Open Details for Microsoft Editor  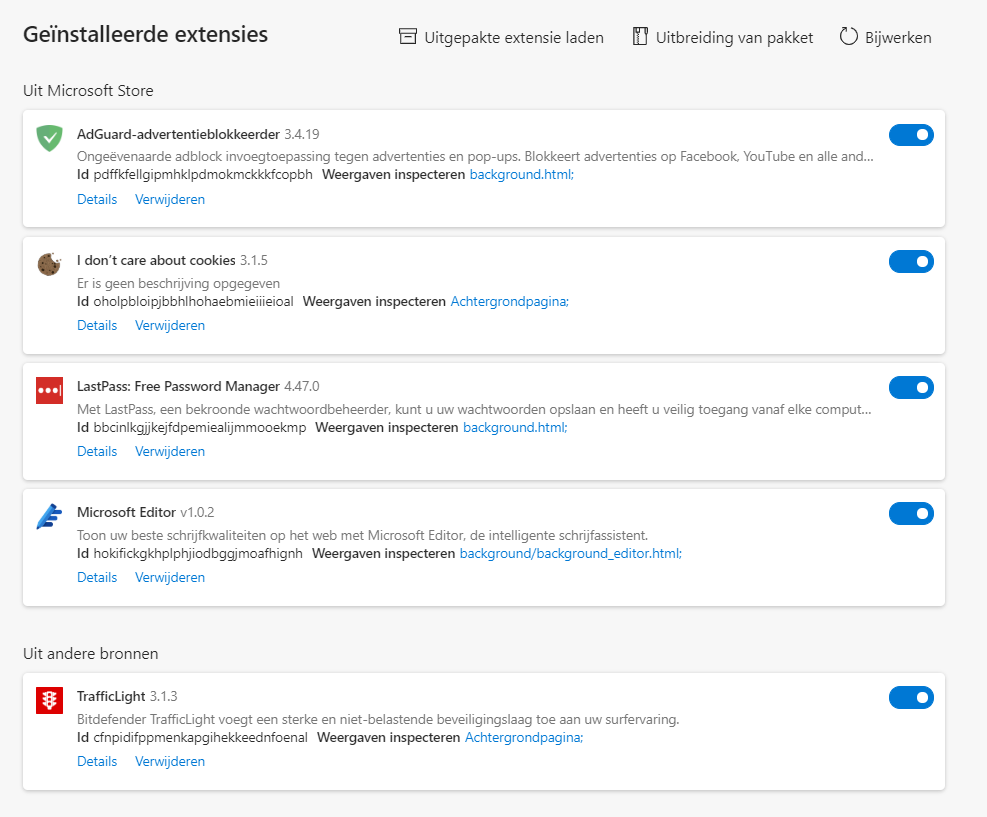coord(97,577)
